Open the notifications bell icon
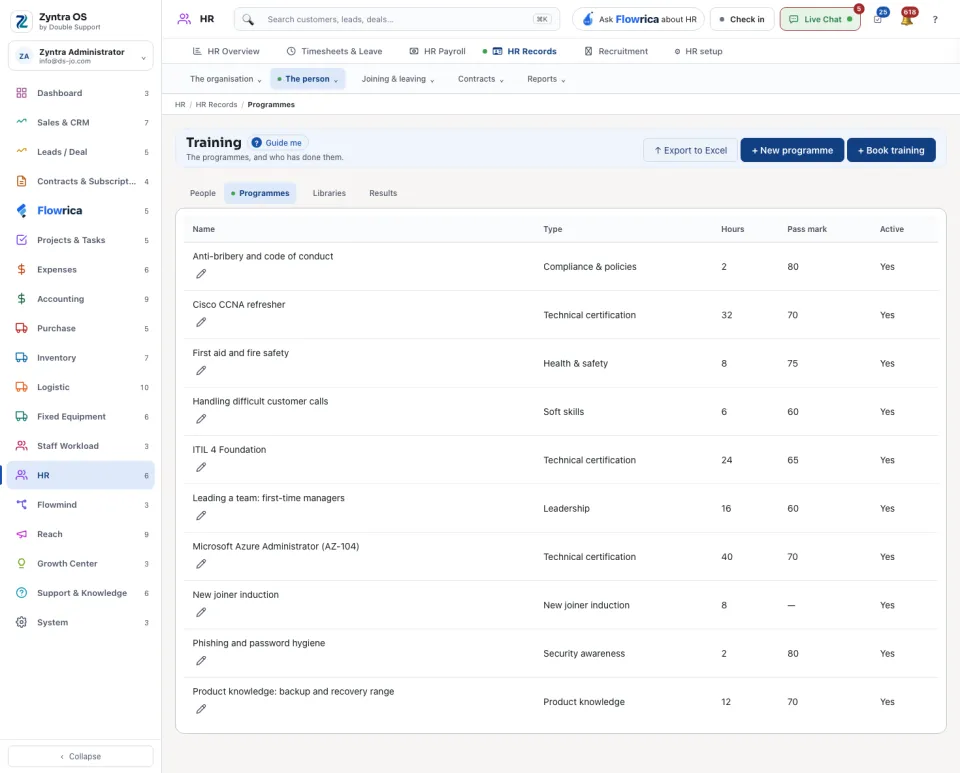Screen dimensions: 960x773 pos(907,19)
